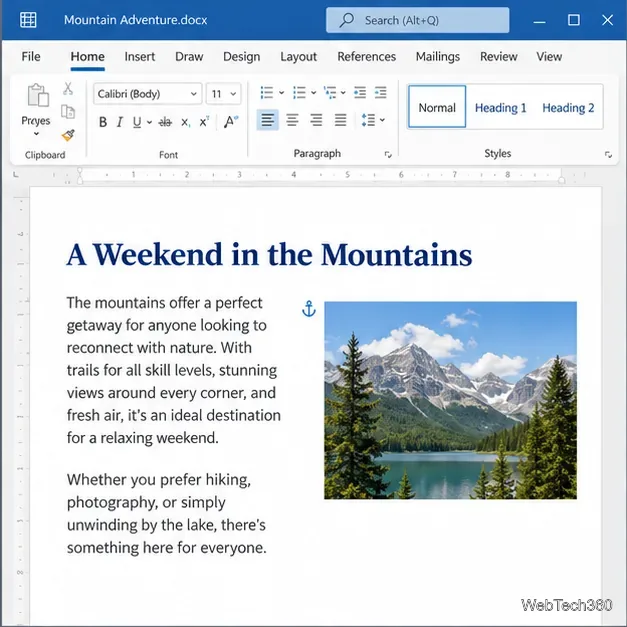The image size is (627, 627).
Task: Justify the text
Action: [x=340, y=120]
